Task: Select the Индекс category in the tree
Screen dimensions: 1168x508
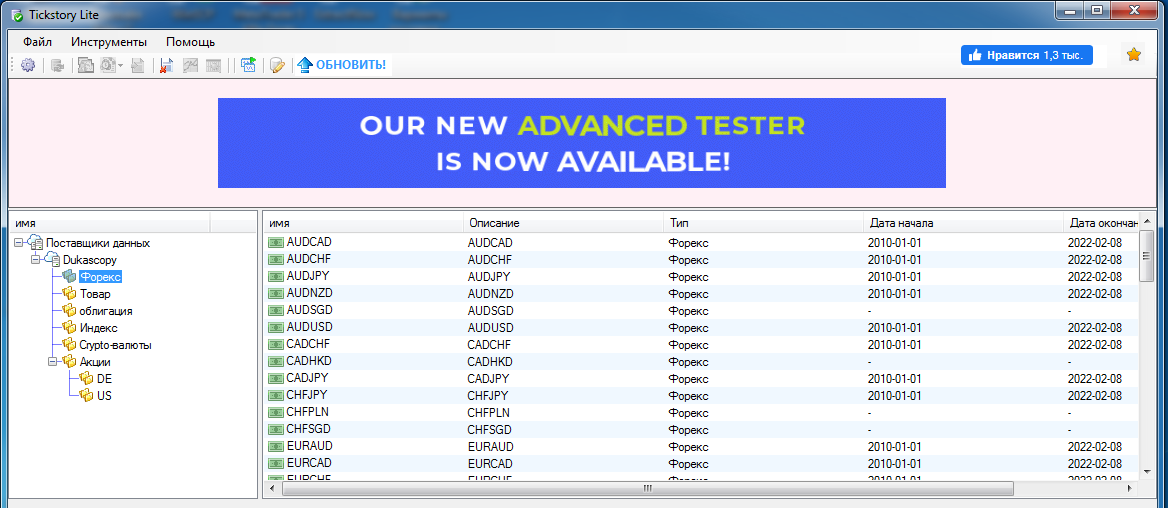Action: (x=98, y=328)
